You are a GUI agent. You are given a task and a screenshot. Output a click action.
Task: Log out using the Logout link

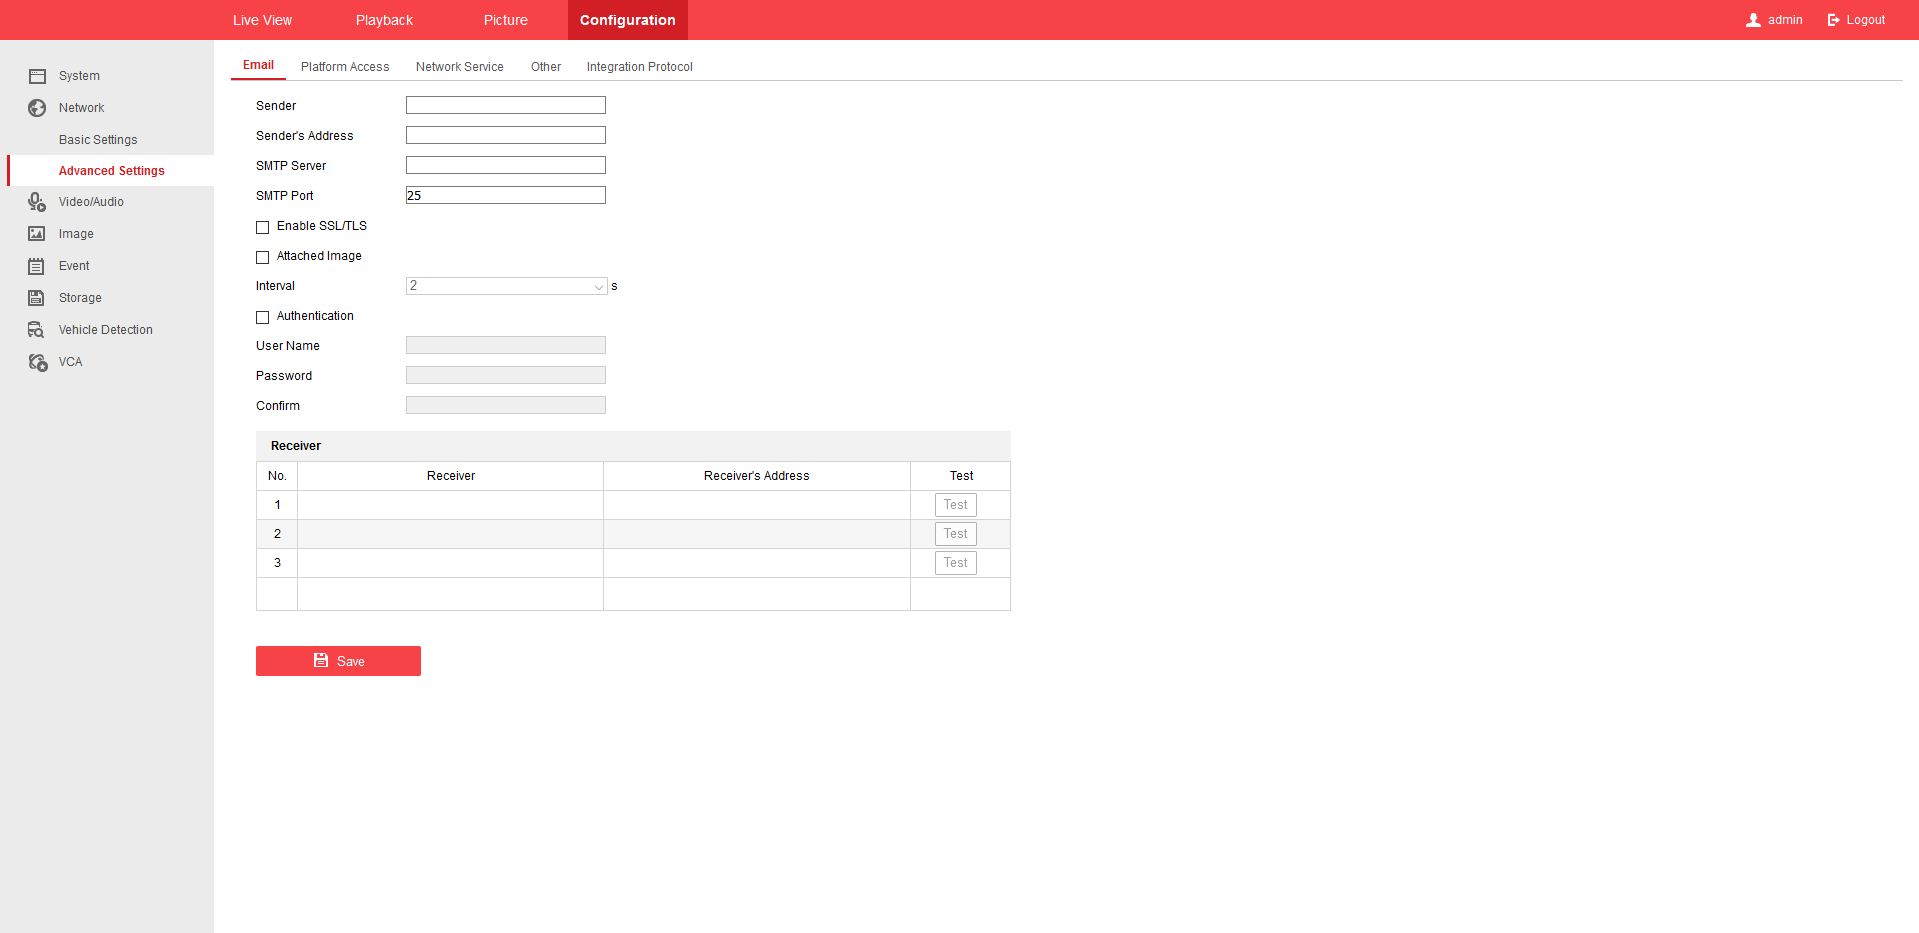(x=1856, y=20)
